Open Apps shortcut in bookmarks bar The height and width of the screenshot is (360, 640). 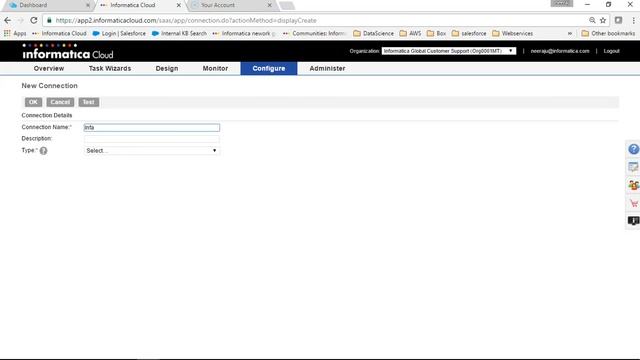[x=15, y=33]
